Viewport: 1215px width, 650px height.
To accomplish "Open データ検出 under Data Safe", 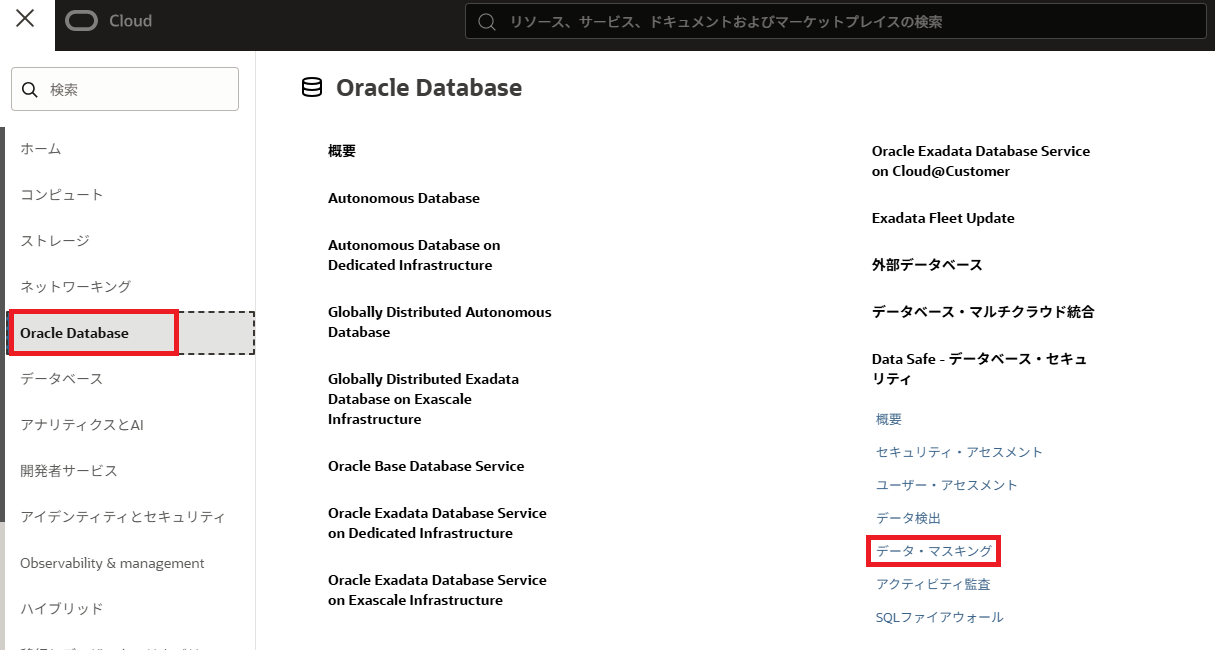I will click(908, 518).
